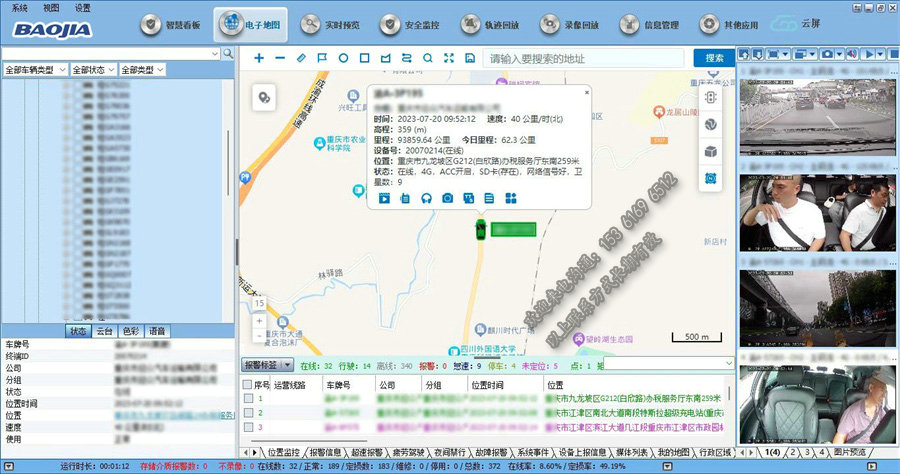Toggle traffic light layer on map
The image size is (900, 474).
pyautogui.click(x=711, y=98)
